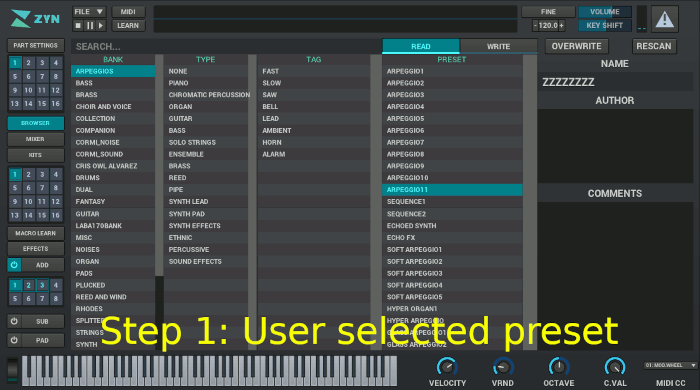
Task: Select the SEQUENCE1 preset
Action: (x=452, y=202)
